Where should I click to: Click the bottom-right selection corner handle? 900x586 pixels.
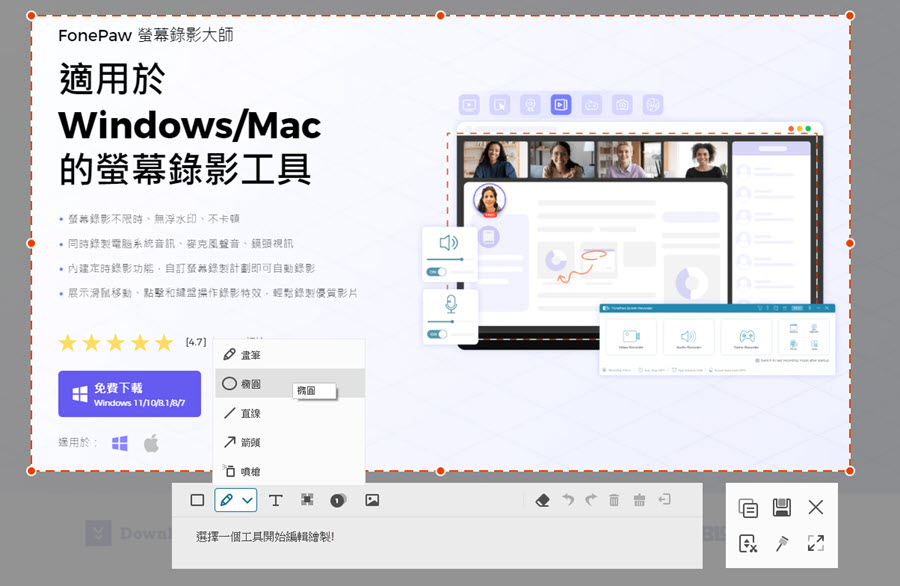click(850, 471)
